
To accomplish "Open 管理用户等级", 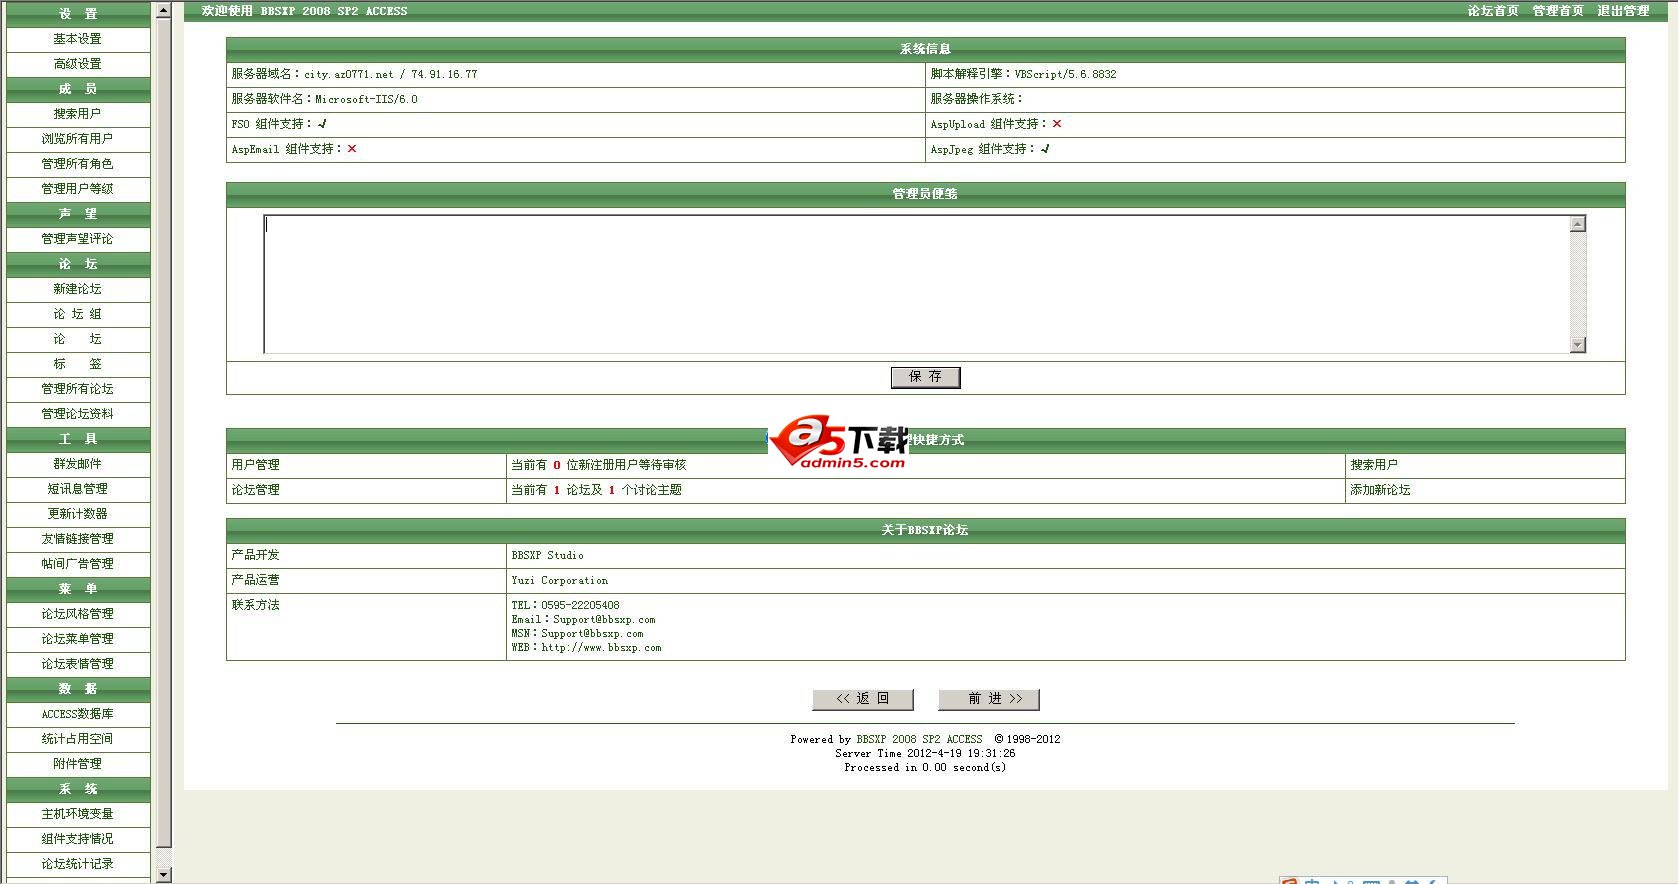I will pos(77,189).
